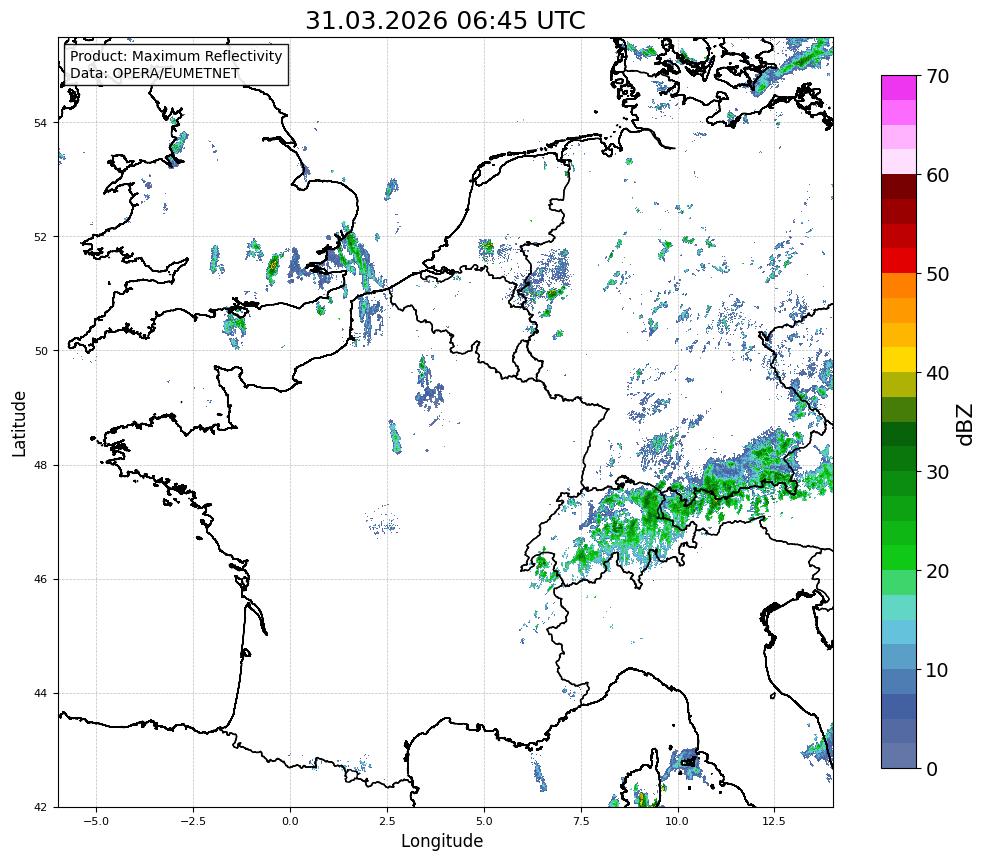Click latitude tick label "54"
The width and height of the screenshot is (985, 860).
tap(40, 123)
